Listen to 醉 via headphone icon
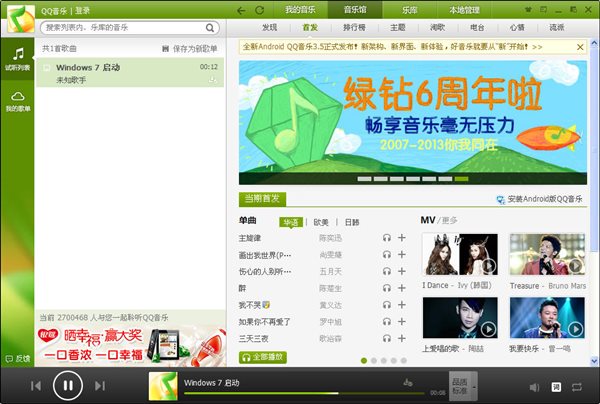 tap(387, 288)
